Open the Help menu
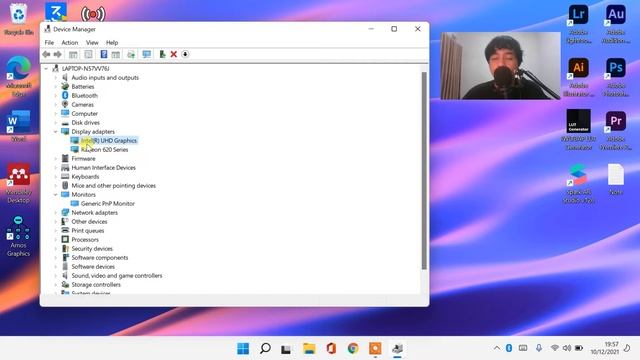This screenshot has width=640, height=360. (x=112, y=42)
